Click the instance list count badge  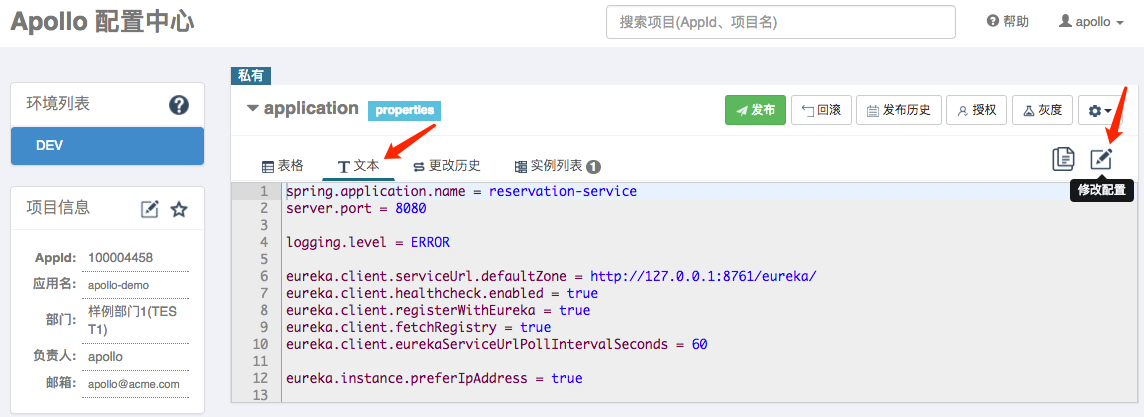click(x=593, y=166)
